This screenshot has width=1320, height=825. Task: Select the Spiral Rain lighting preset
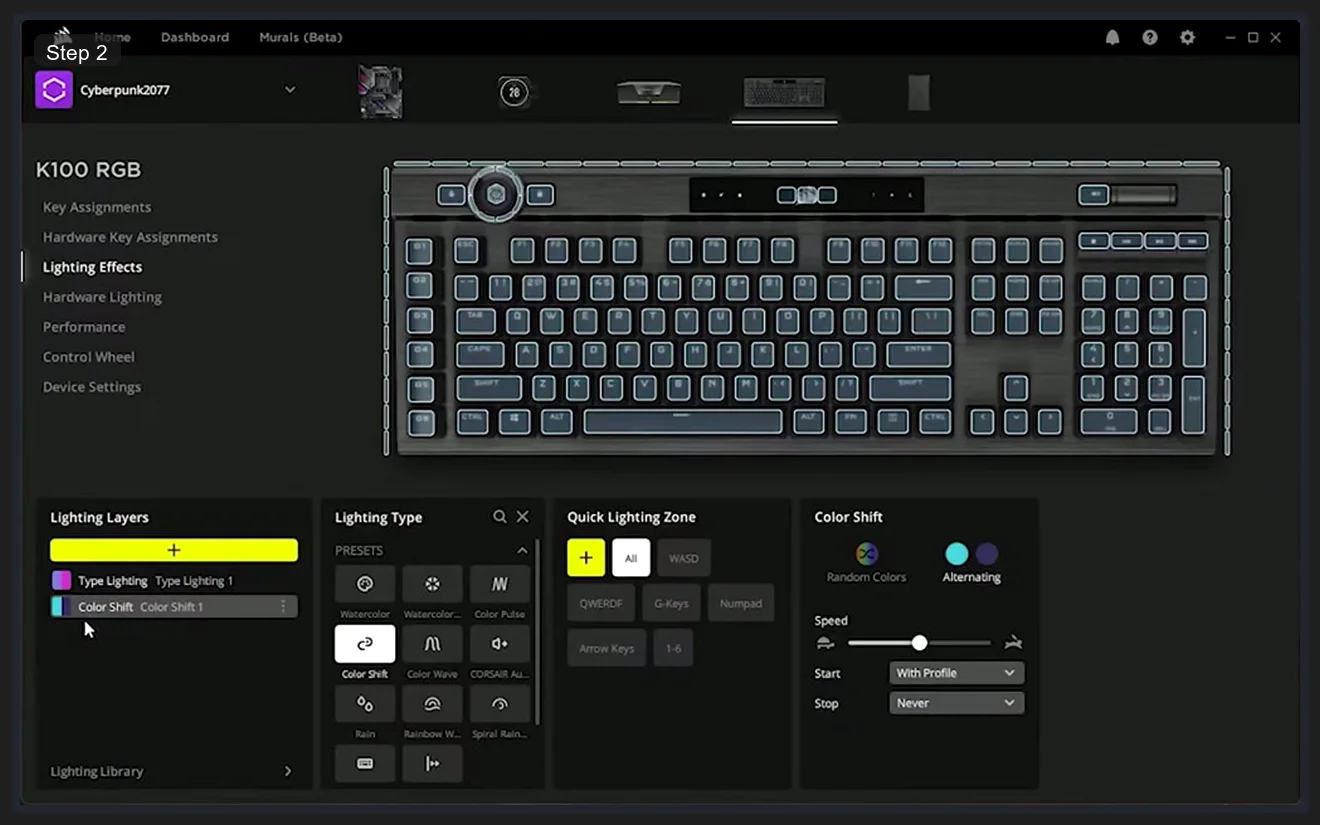pyautogui.click(x=500, y=704)
